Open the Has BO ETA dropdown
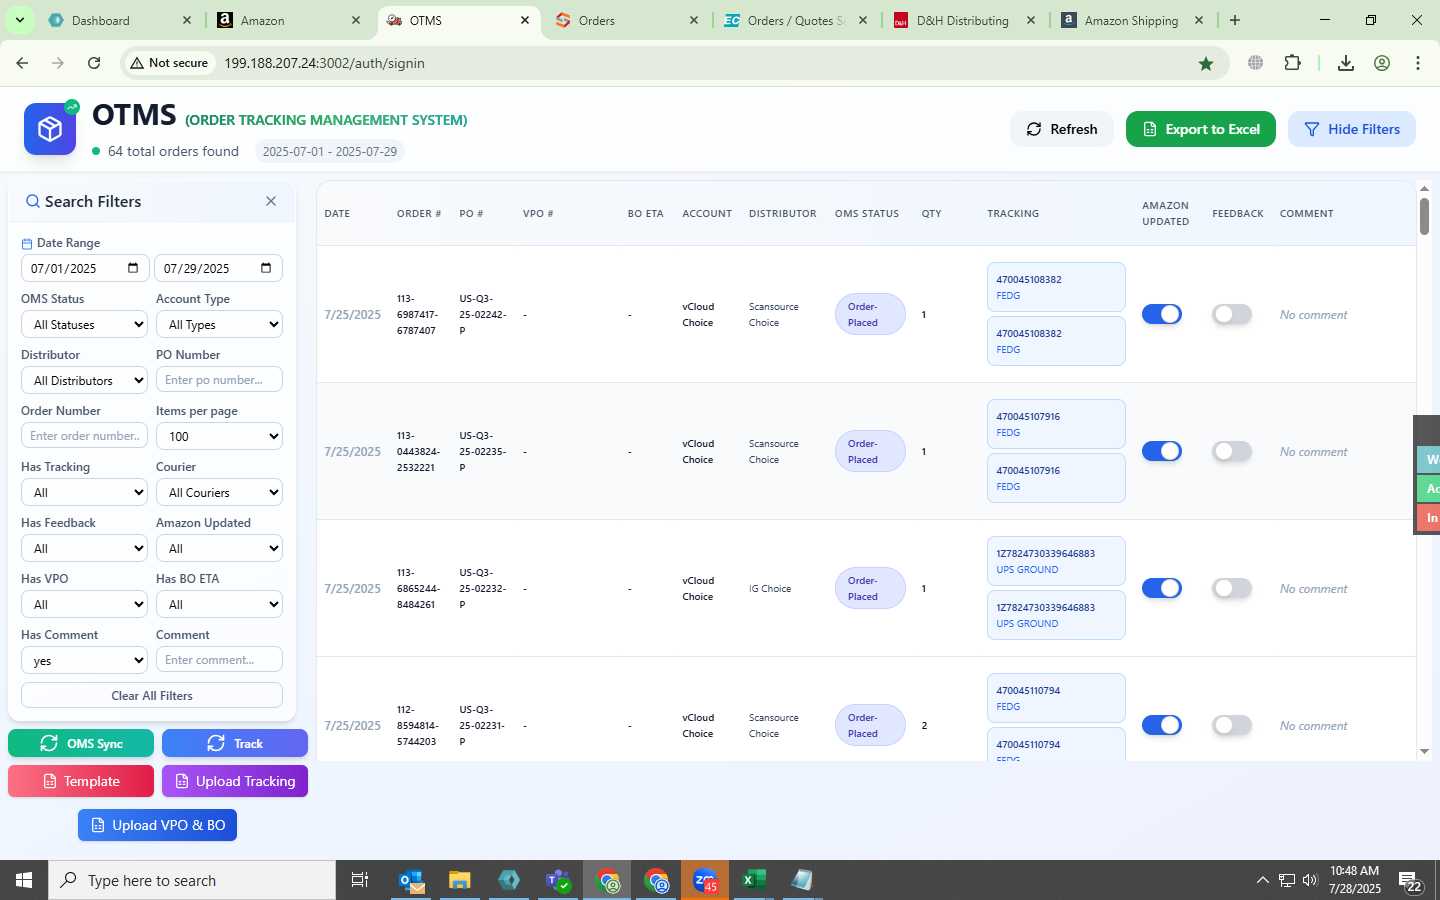 (x=219, y=604)
